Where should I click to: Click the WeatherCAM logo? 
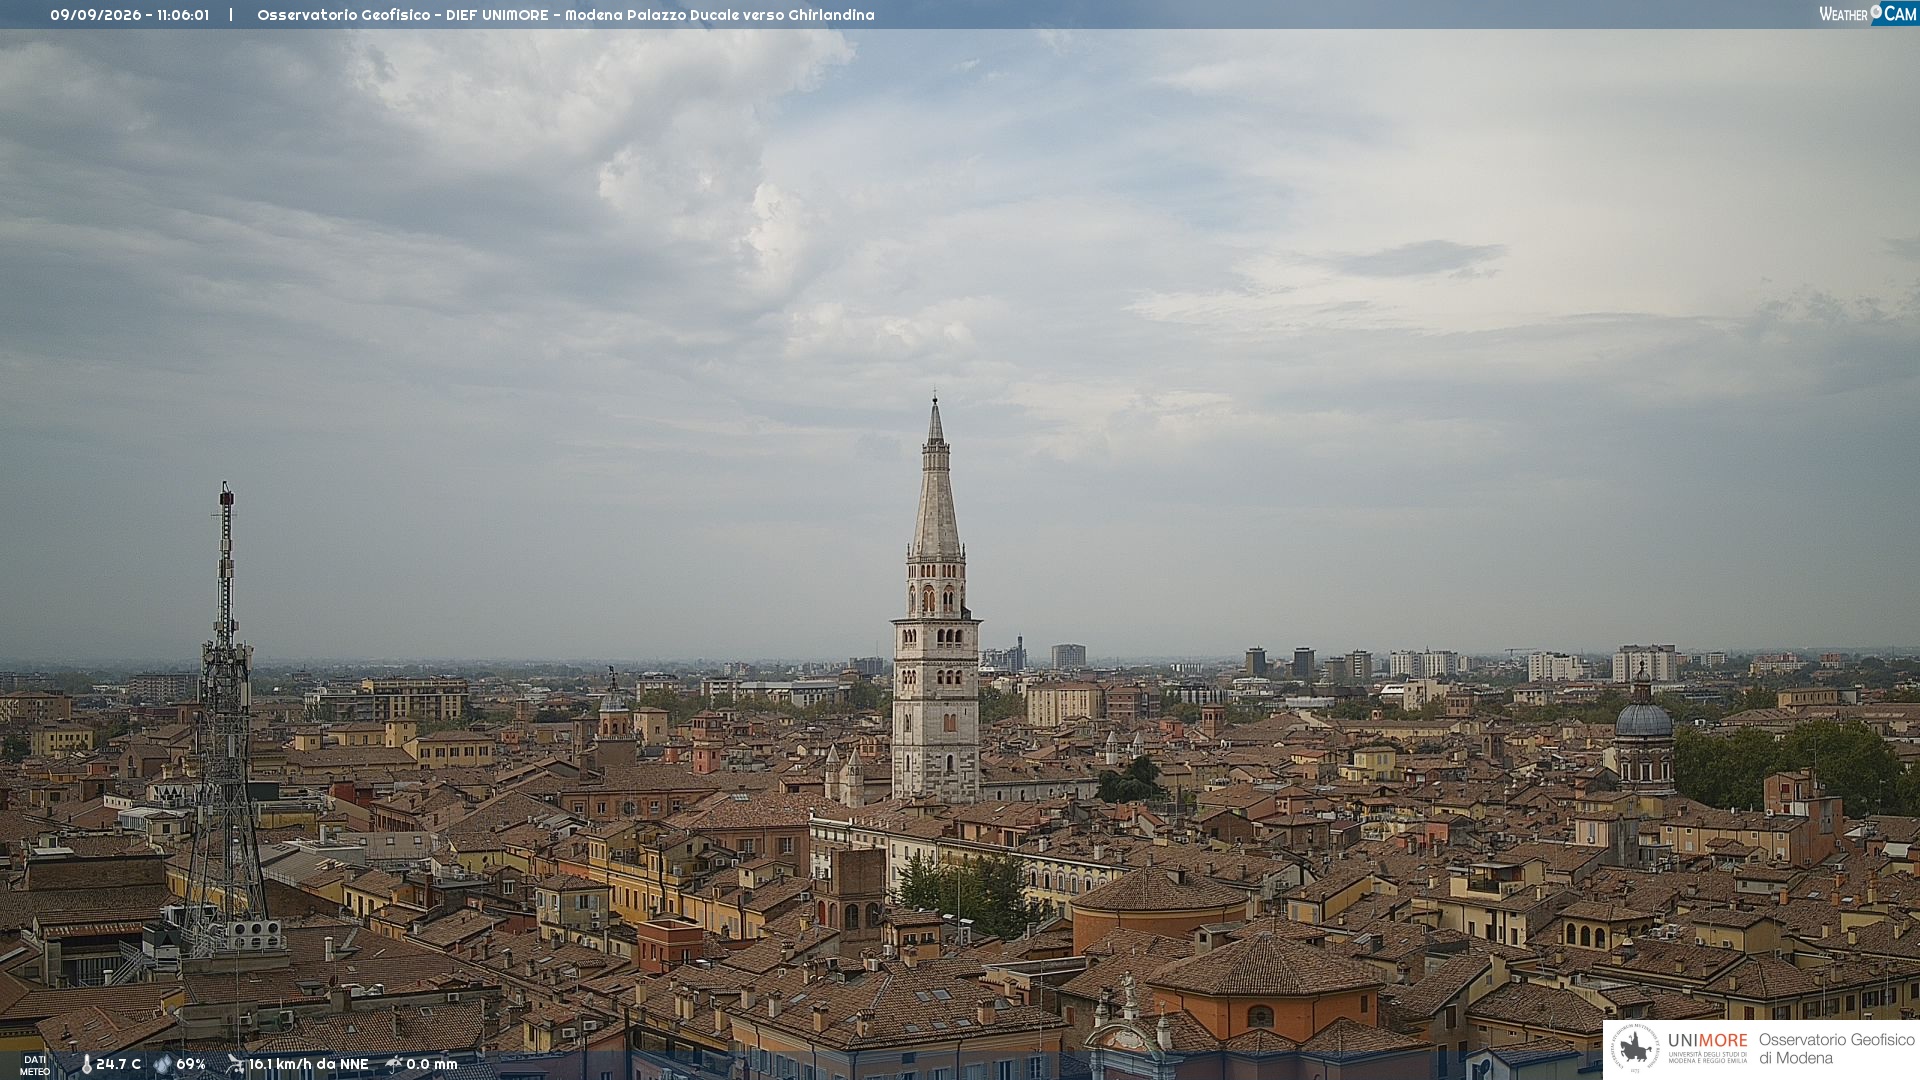1868,14
